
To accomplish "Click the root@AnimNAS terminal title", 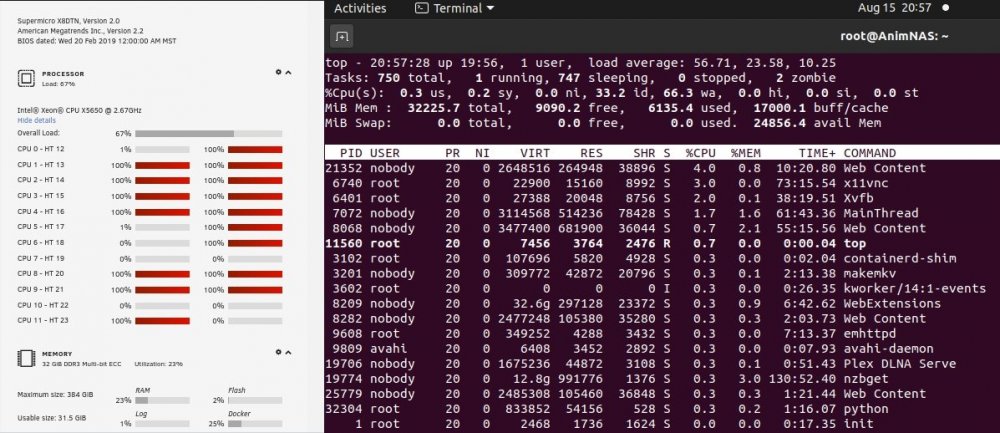I will [x=894, y=36].
